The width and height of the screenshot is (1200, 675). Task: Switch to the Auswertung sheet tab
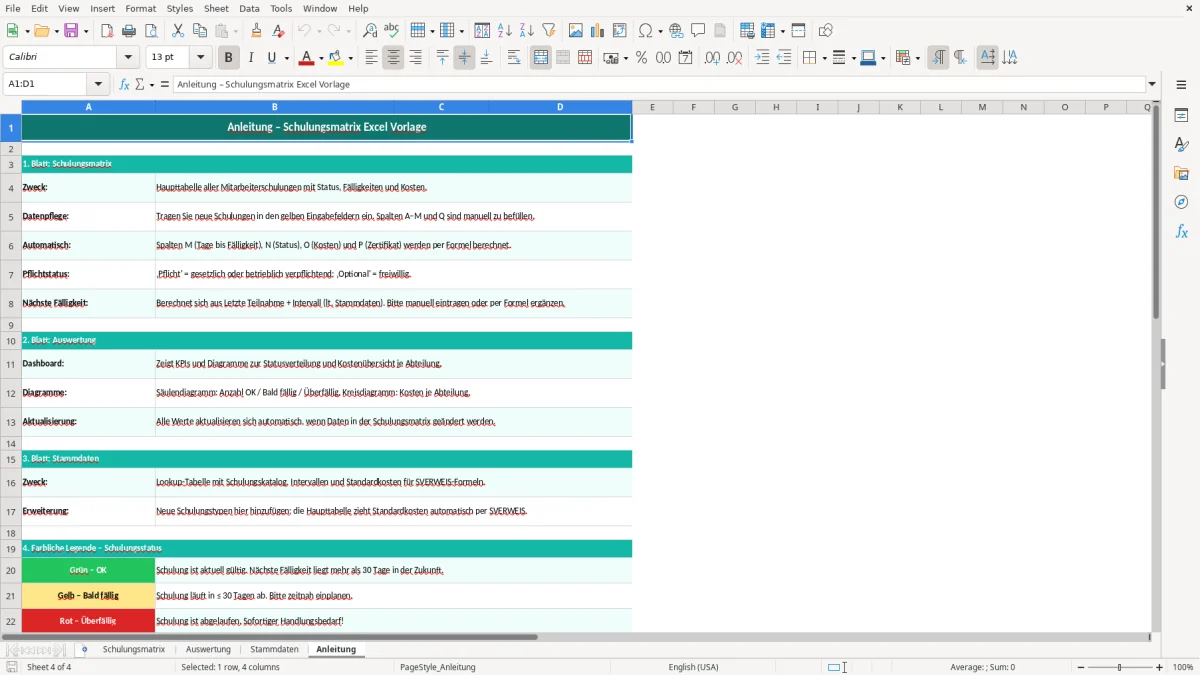click(x=208, y=649)
